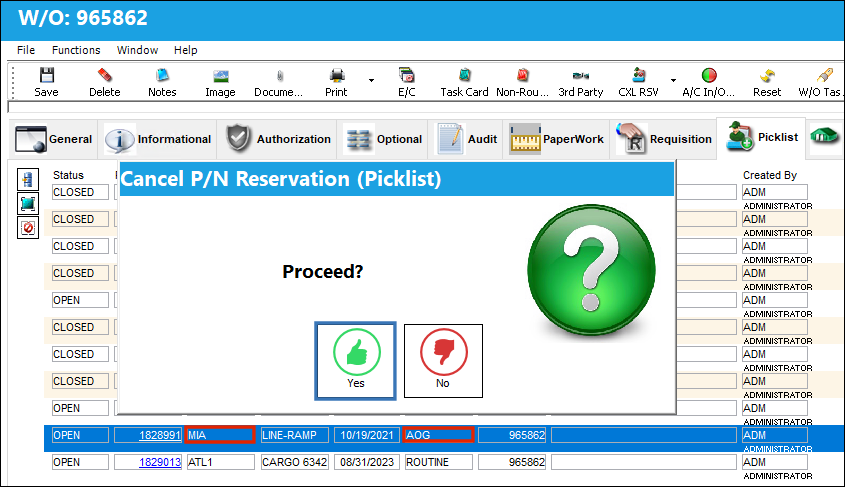This screenshot has width=845, height=487.
Task: Click the ROUTINE priority cell
Action: click(x=439, y=462)
